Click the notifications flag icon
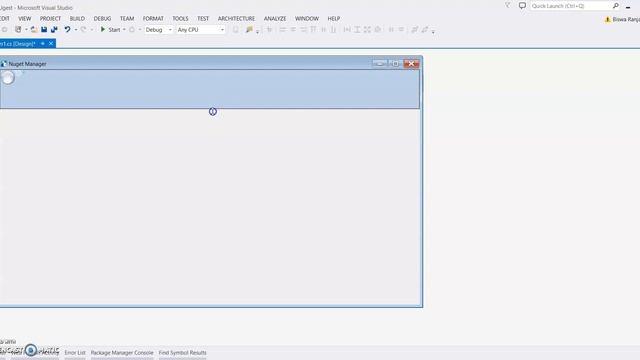 point(508,5)
